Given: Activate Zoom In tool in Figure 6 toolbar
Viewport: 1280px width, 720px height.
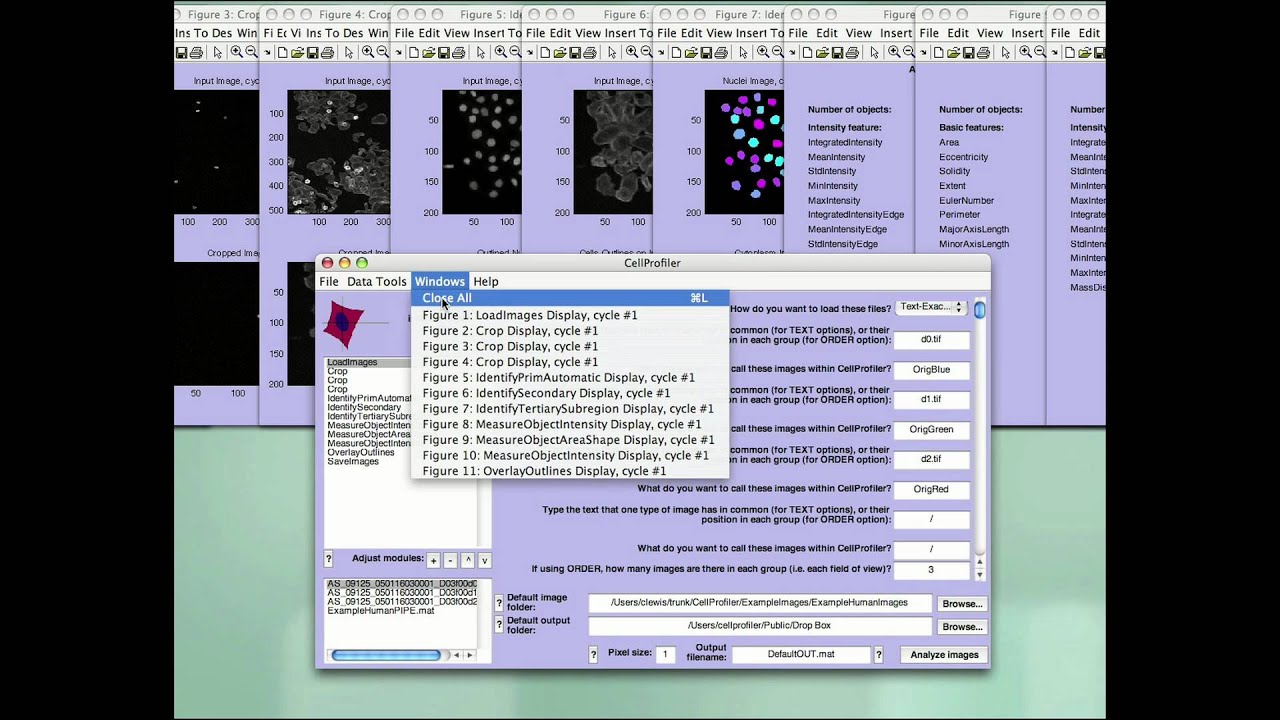Looking at the screenshot, I should coord(631,52).
